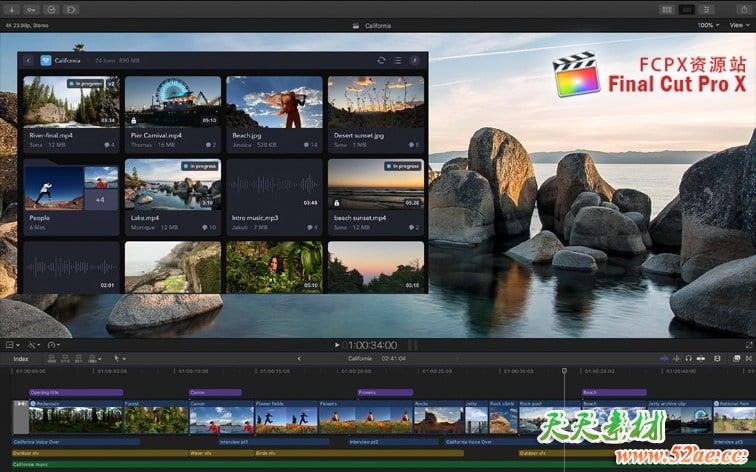Viewport: 756px width, 472px height.
Task: Show the Browser grid layout button
Action: click(667, 10)
